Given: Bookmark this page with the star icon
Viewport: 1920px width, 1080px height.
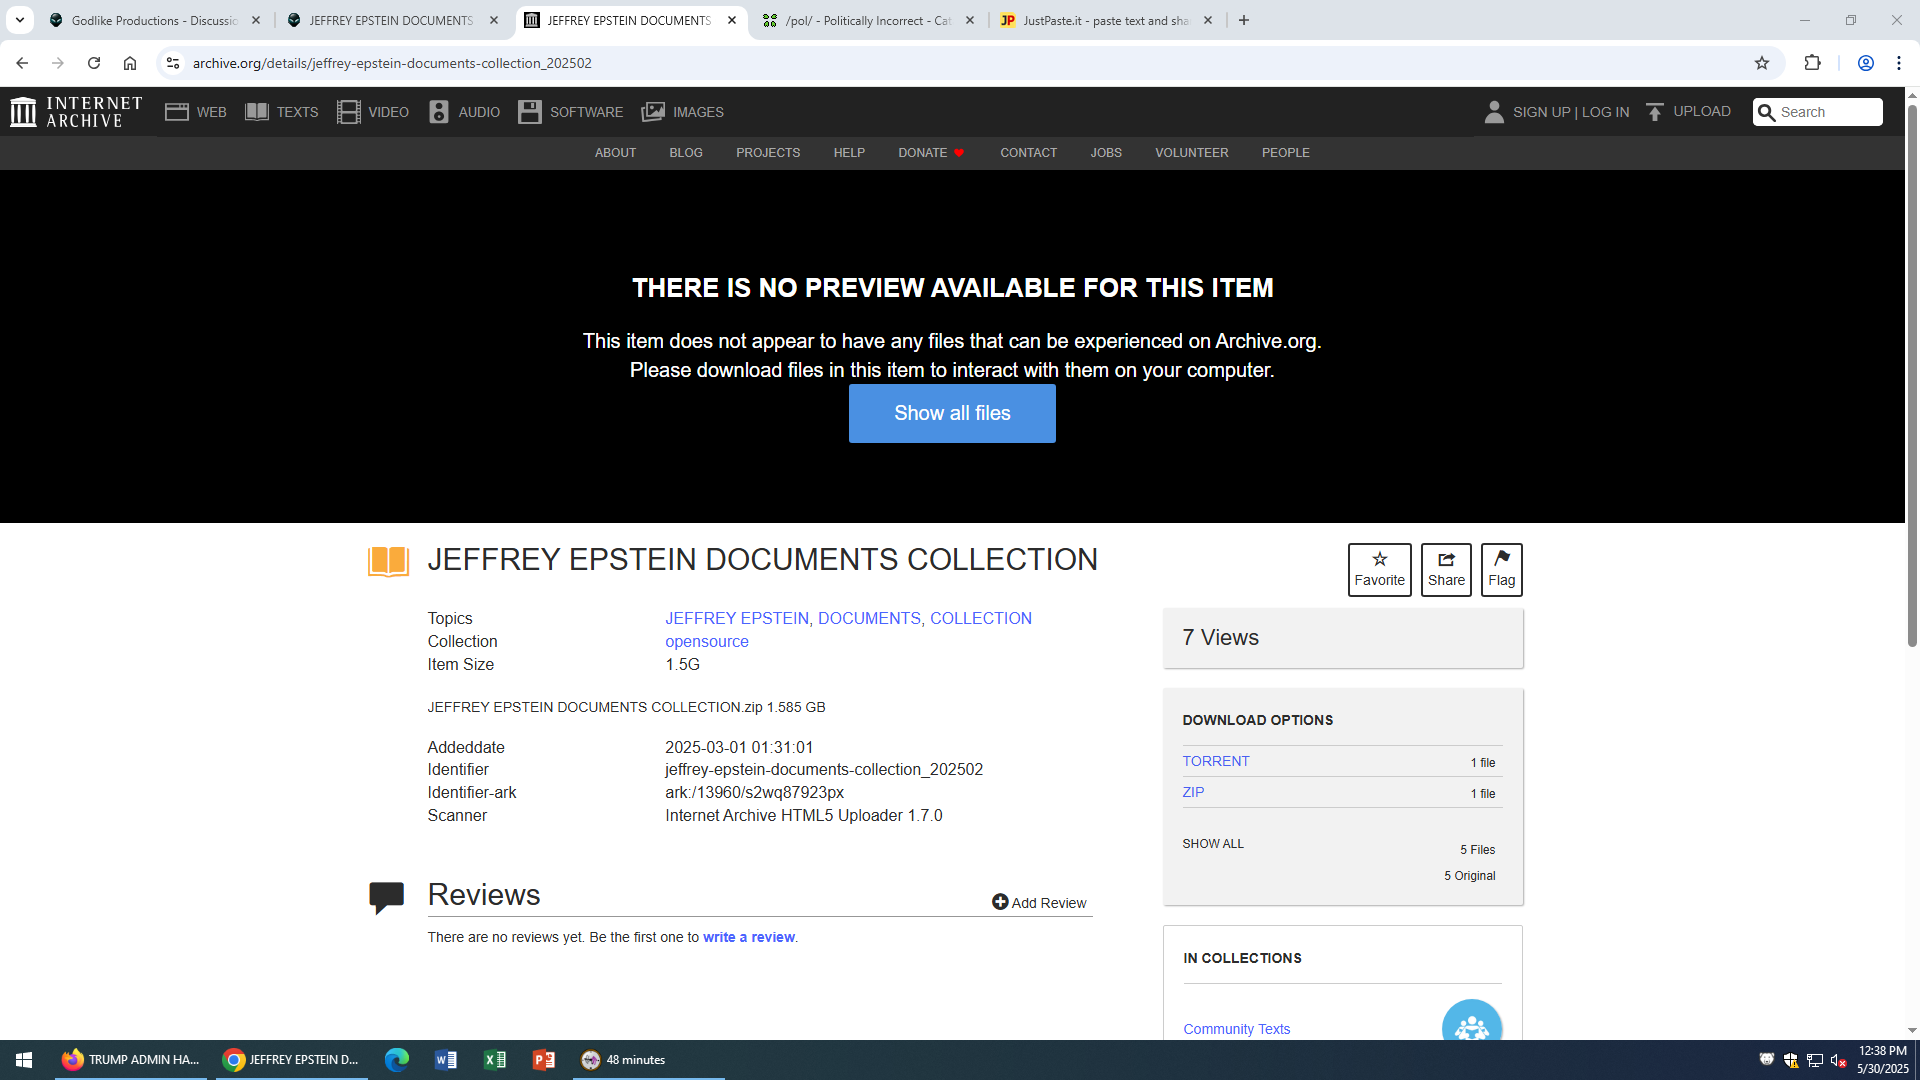Looking at the screenshot, I should 1762,63.
